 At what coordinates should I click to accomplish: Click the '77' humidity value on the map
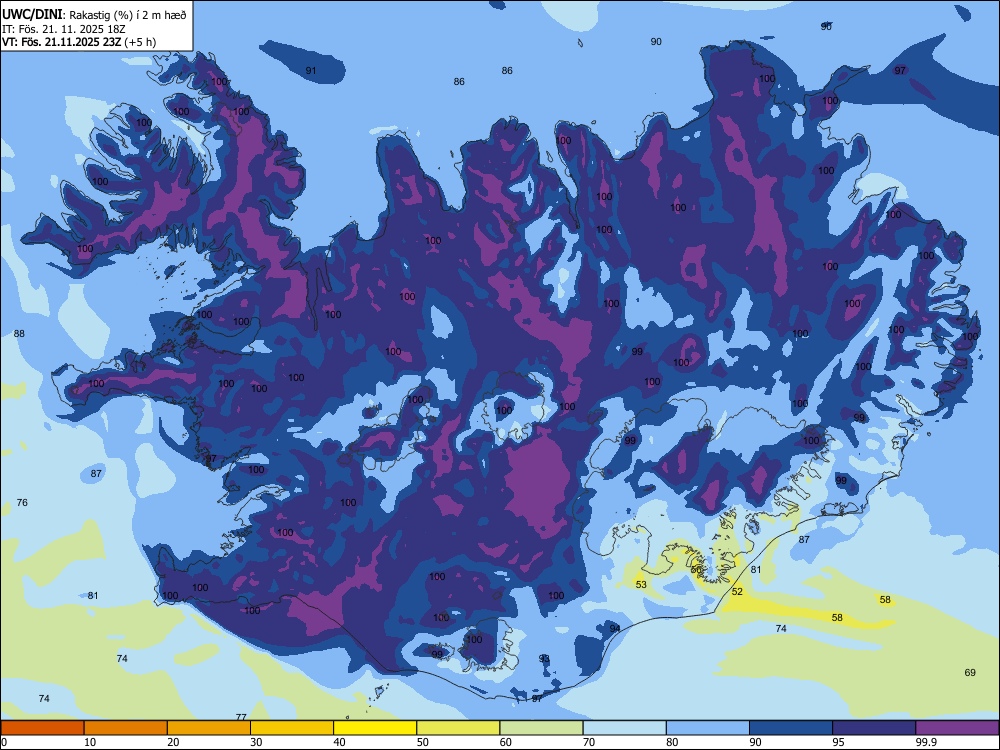(241, 717)
